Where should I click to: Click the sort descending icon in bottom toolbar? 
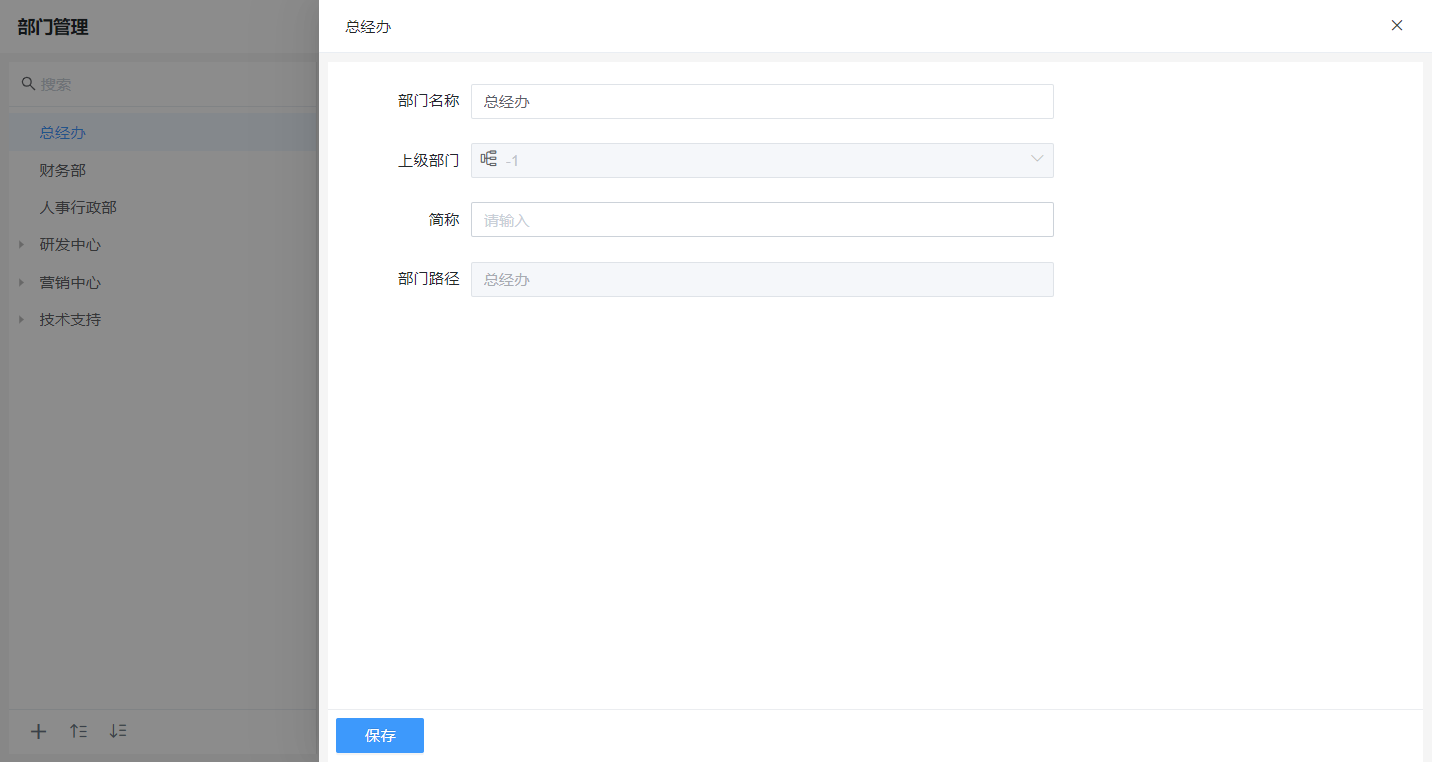[118, 731]
